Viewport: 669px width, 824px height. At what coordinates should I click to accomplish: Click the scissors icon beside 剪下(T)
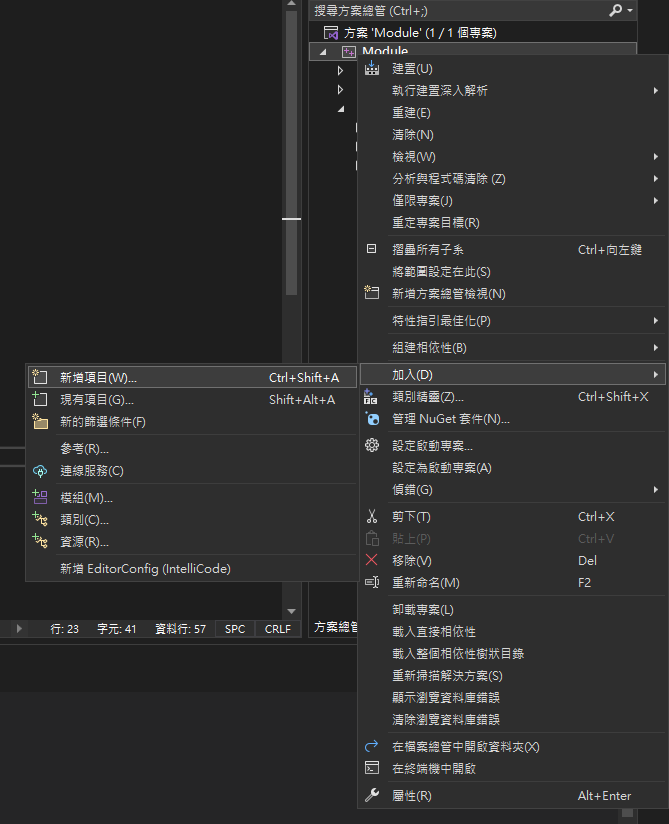[x=372, y=517]
